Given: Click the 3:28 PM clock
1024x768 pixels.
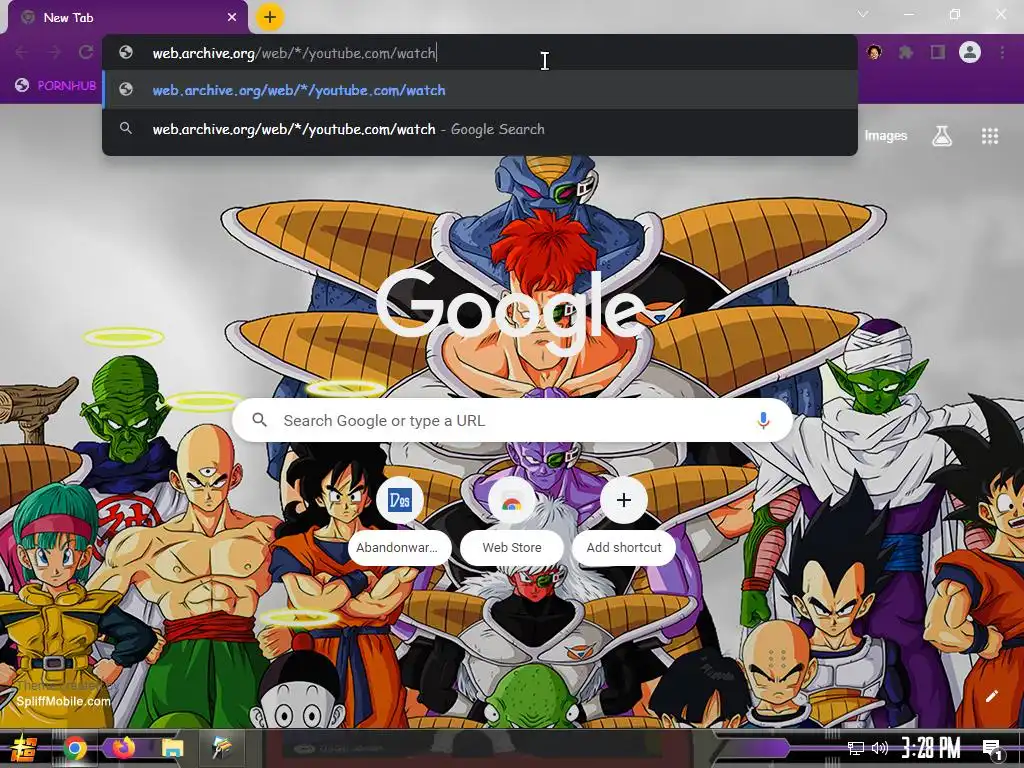Looking at the screenshot, I should pyautogui.click(x=931, y=748).
